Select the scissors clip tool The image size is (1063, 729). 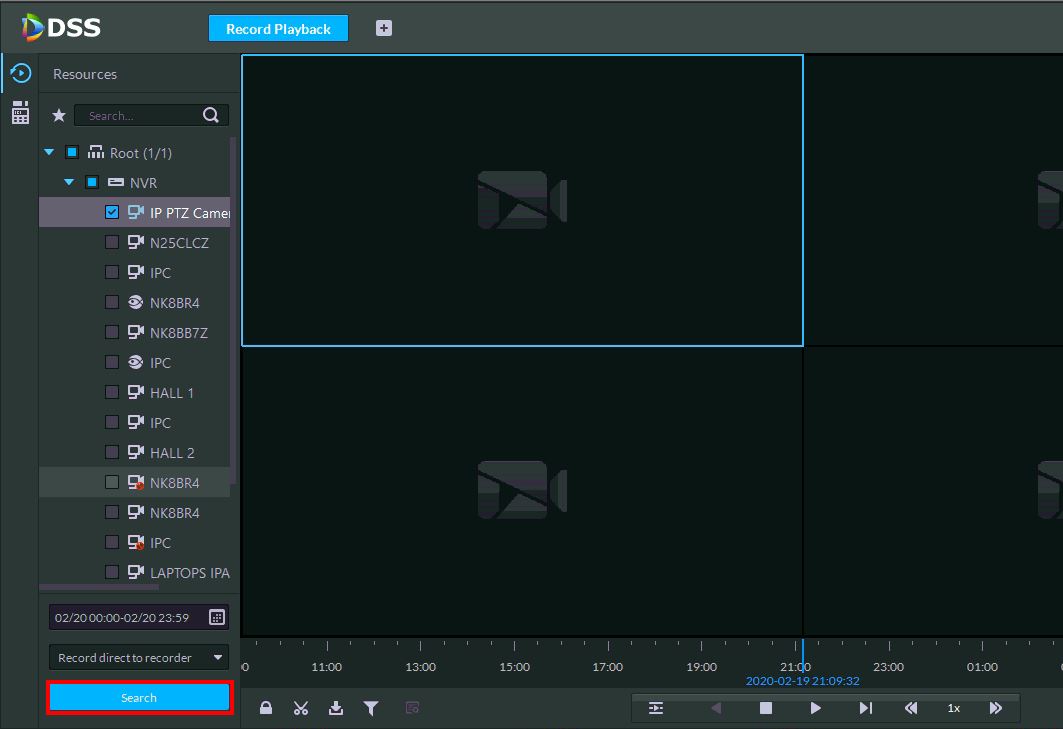[x=301, y=708]
